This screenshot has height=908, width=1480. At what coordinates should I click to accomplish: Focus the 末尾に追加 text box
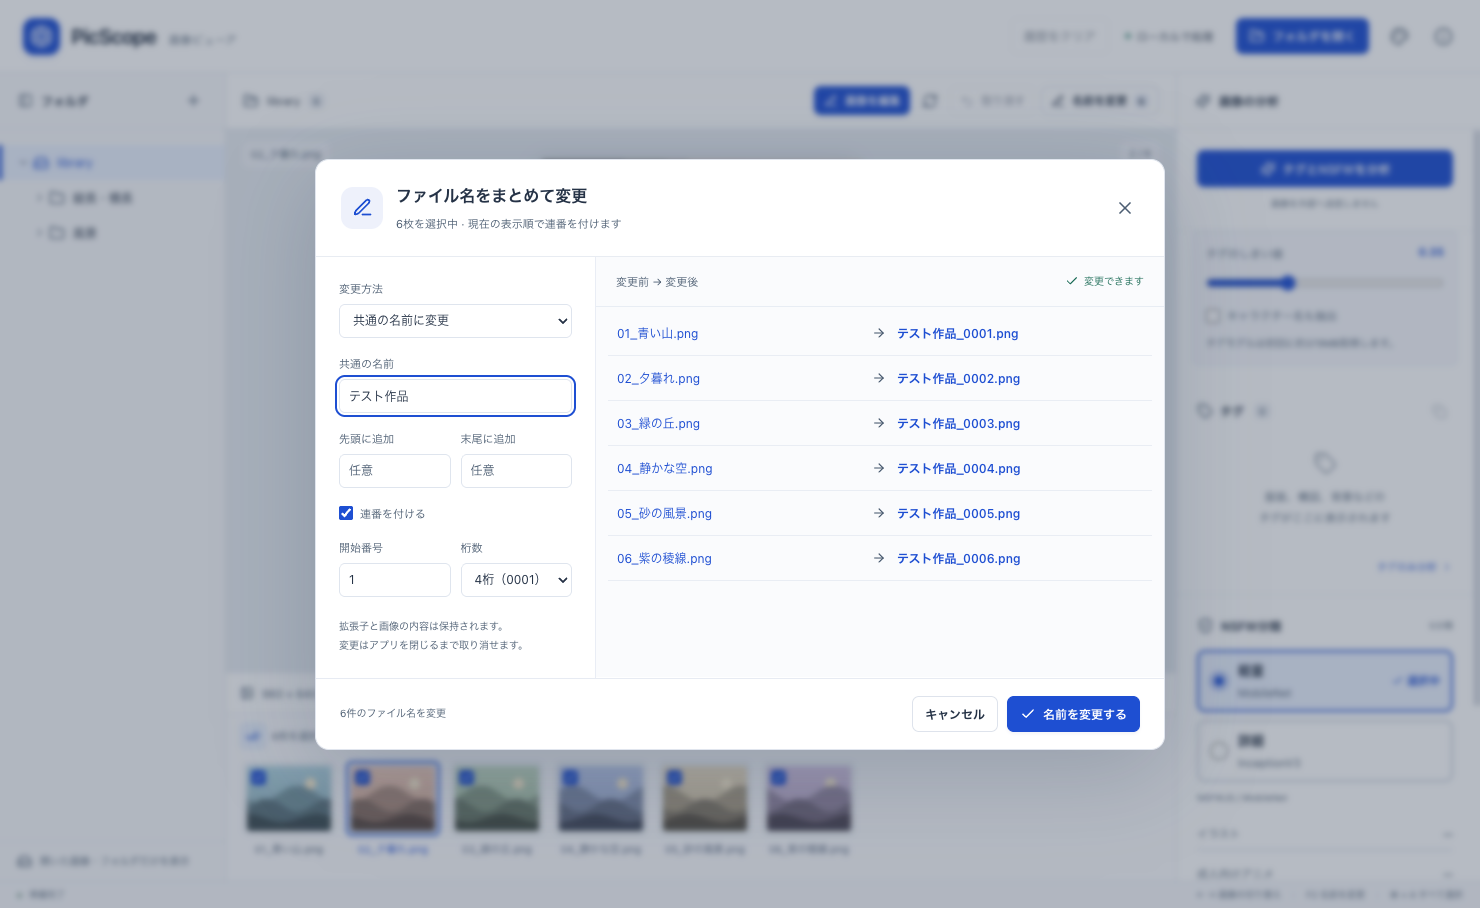coord(516,471)
